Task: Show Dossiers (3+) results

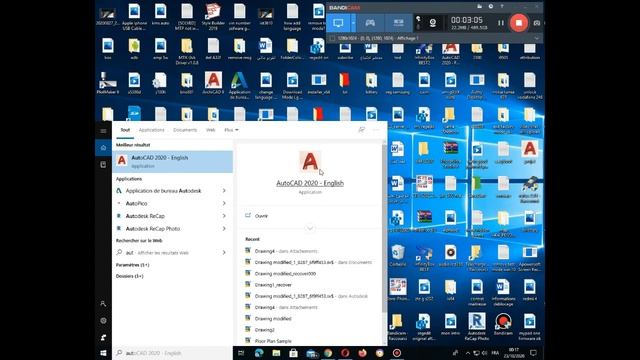Action: (x=130, y=276)
